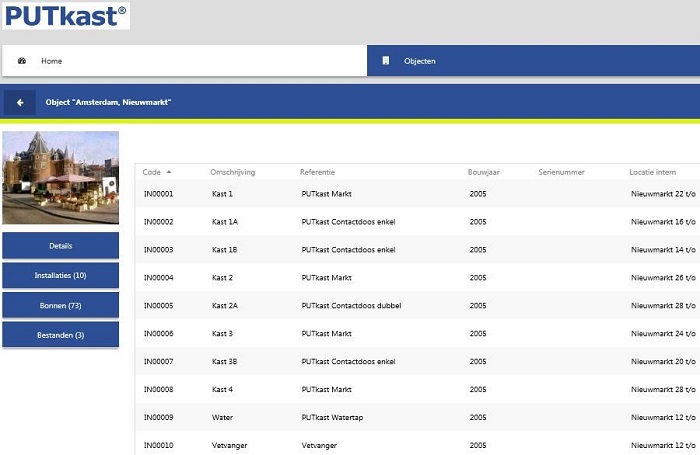This screenshot has width=700, height=455.
Task: Click the PUTkast logo
Action: click(65, 15)
